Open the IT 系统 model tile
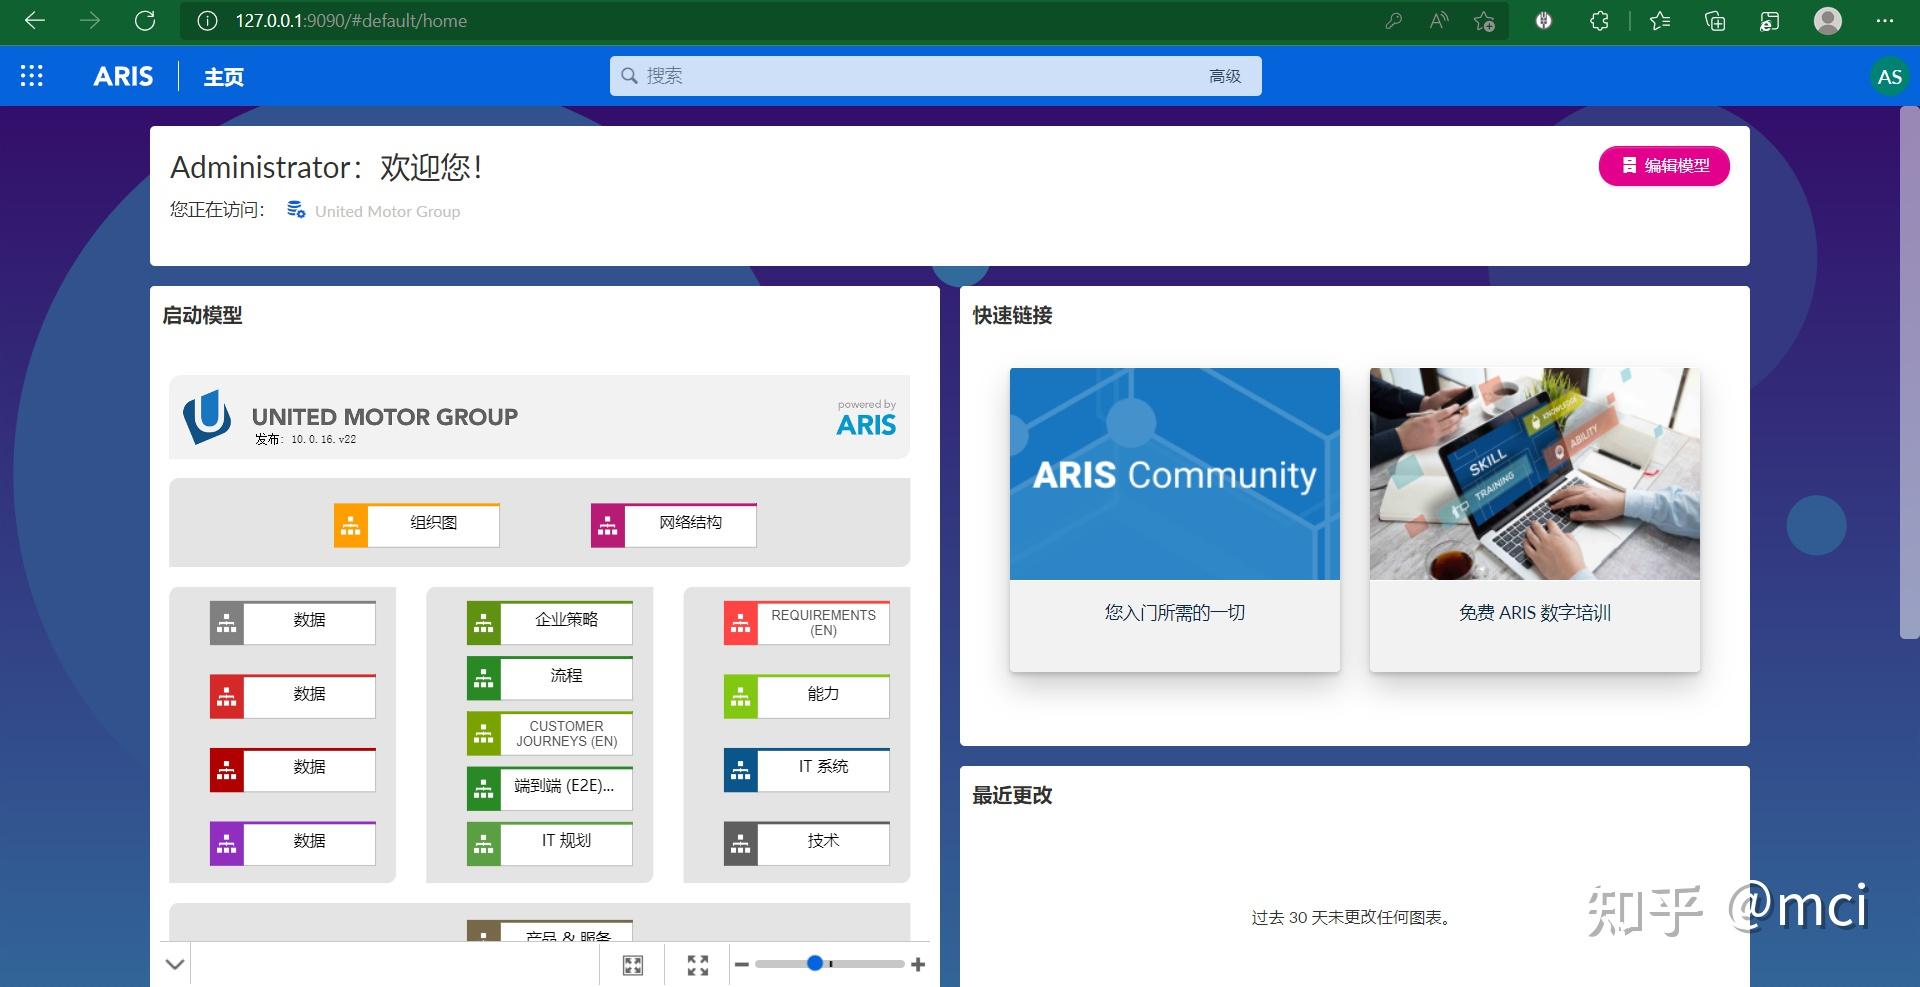This screenshot has width=1920, height=987. pyautogui.click(x=807, y=769)
